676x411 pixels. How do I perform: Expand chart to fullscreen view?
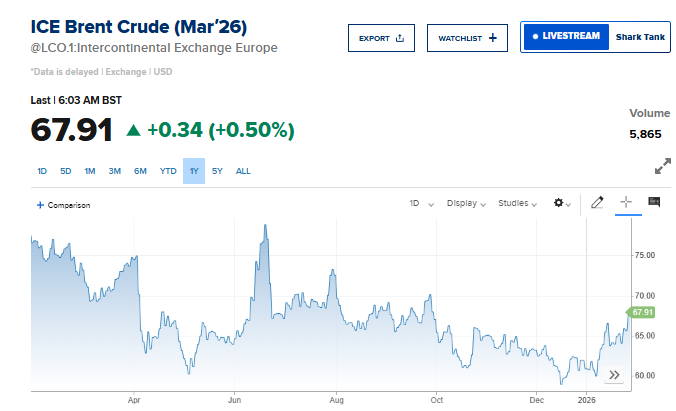pos(662,165)
